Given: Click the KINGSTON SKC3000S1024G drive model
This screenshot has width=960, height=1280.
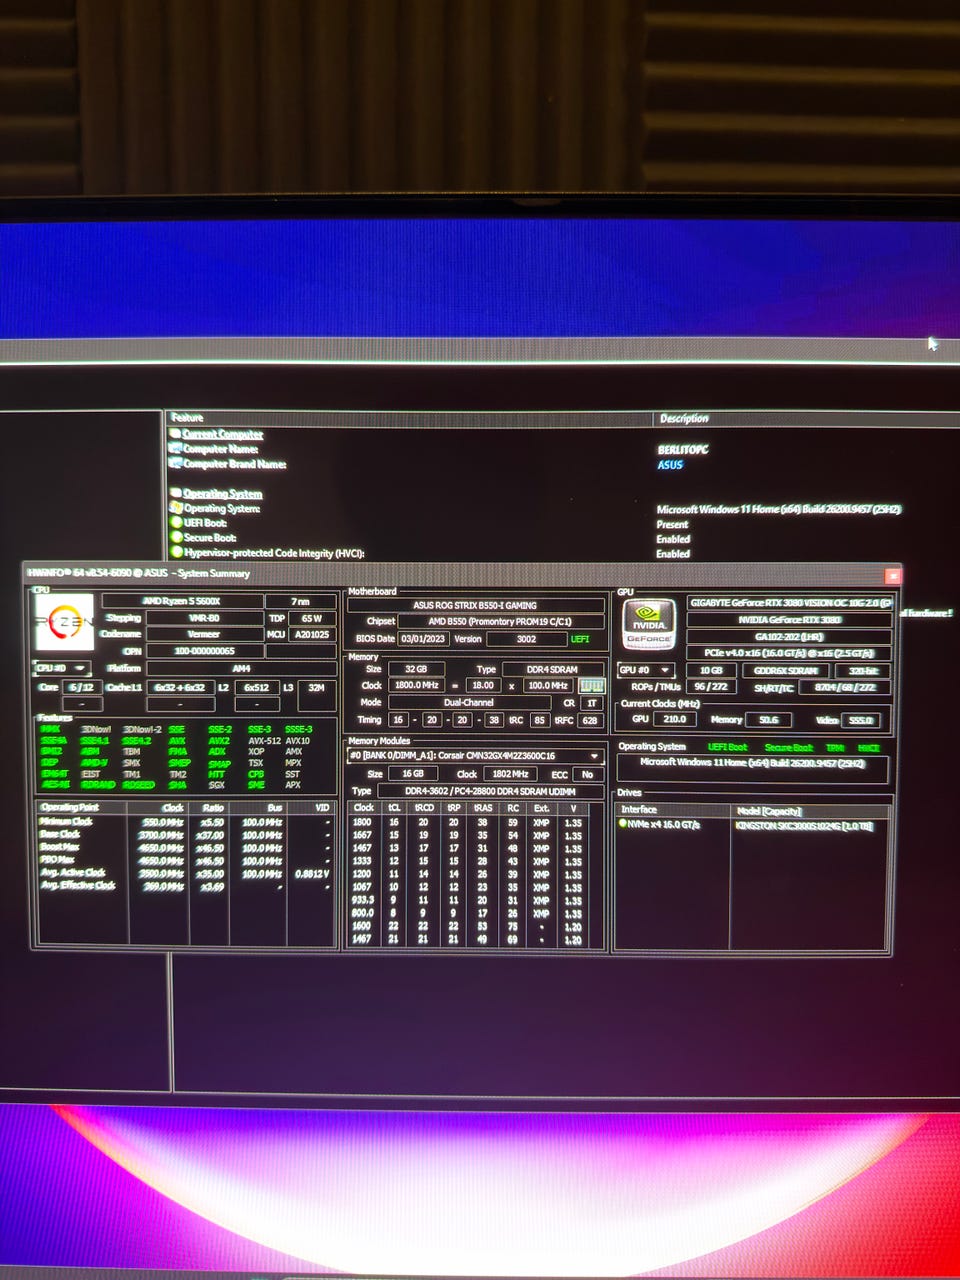Looking at the screenshot, I should click(804, 826).
